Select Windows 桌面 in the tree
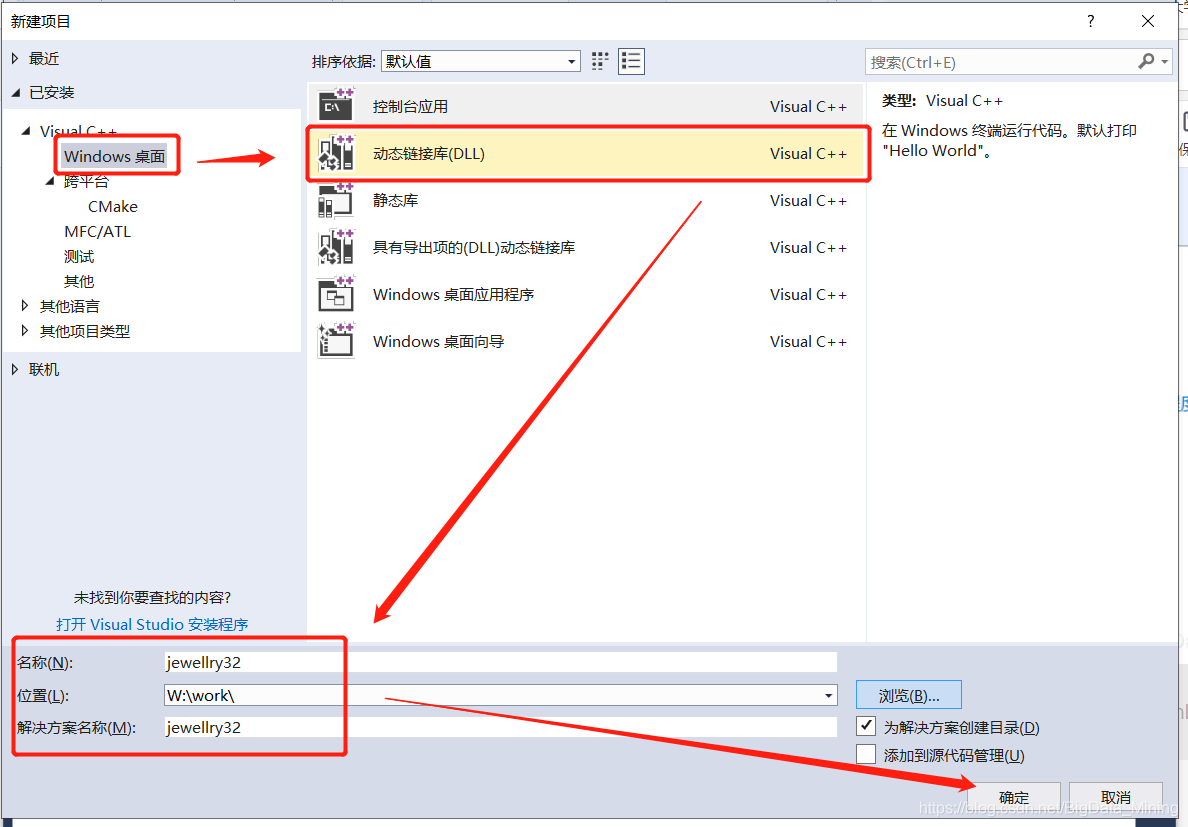 click(114, 157)
